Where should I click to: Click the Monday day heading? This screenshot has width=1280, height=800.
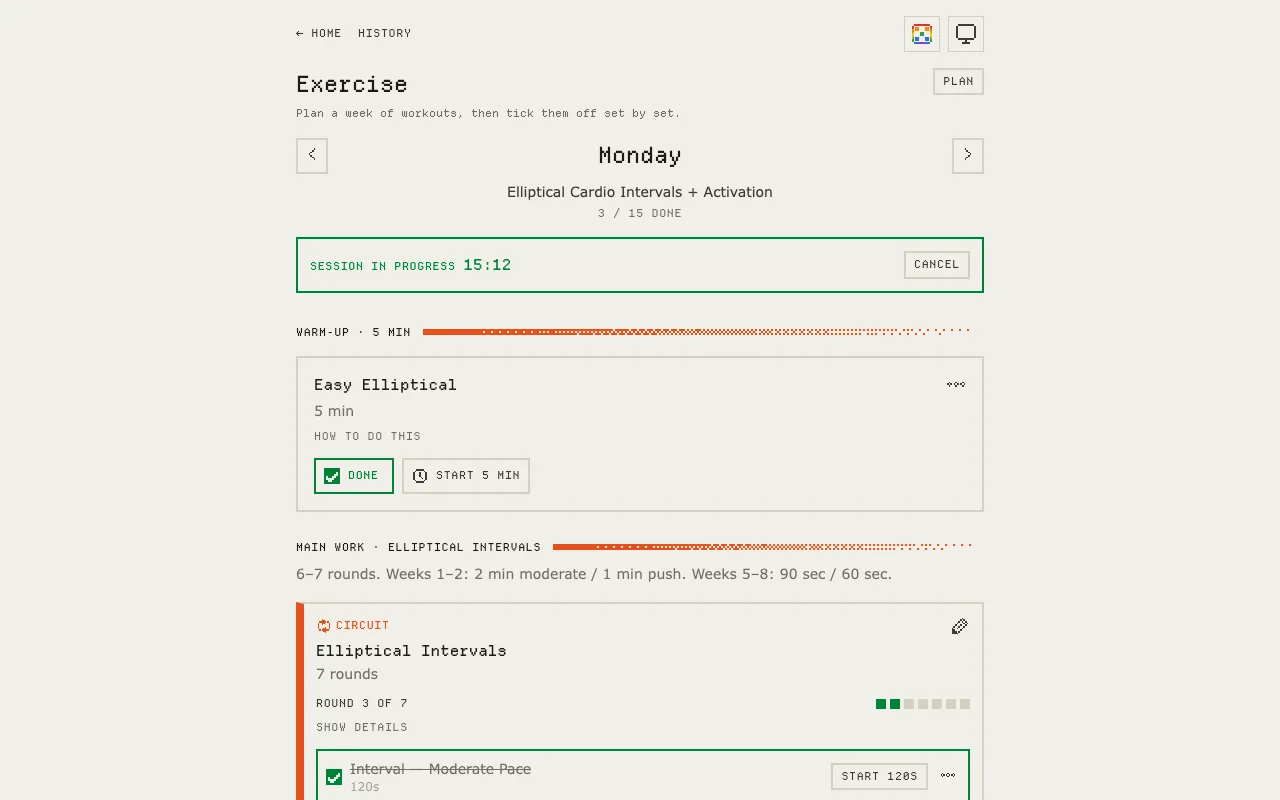point(640,156)
